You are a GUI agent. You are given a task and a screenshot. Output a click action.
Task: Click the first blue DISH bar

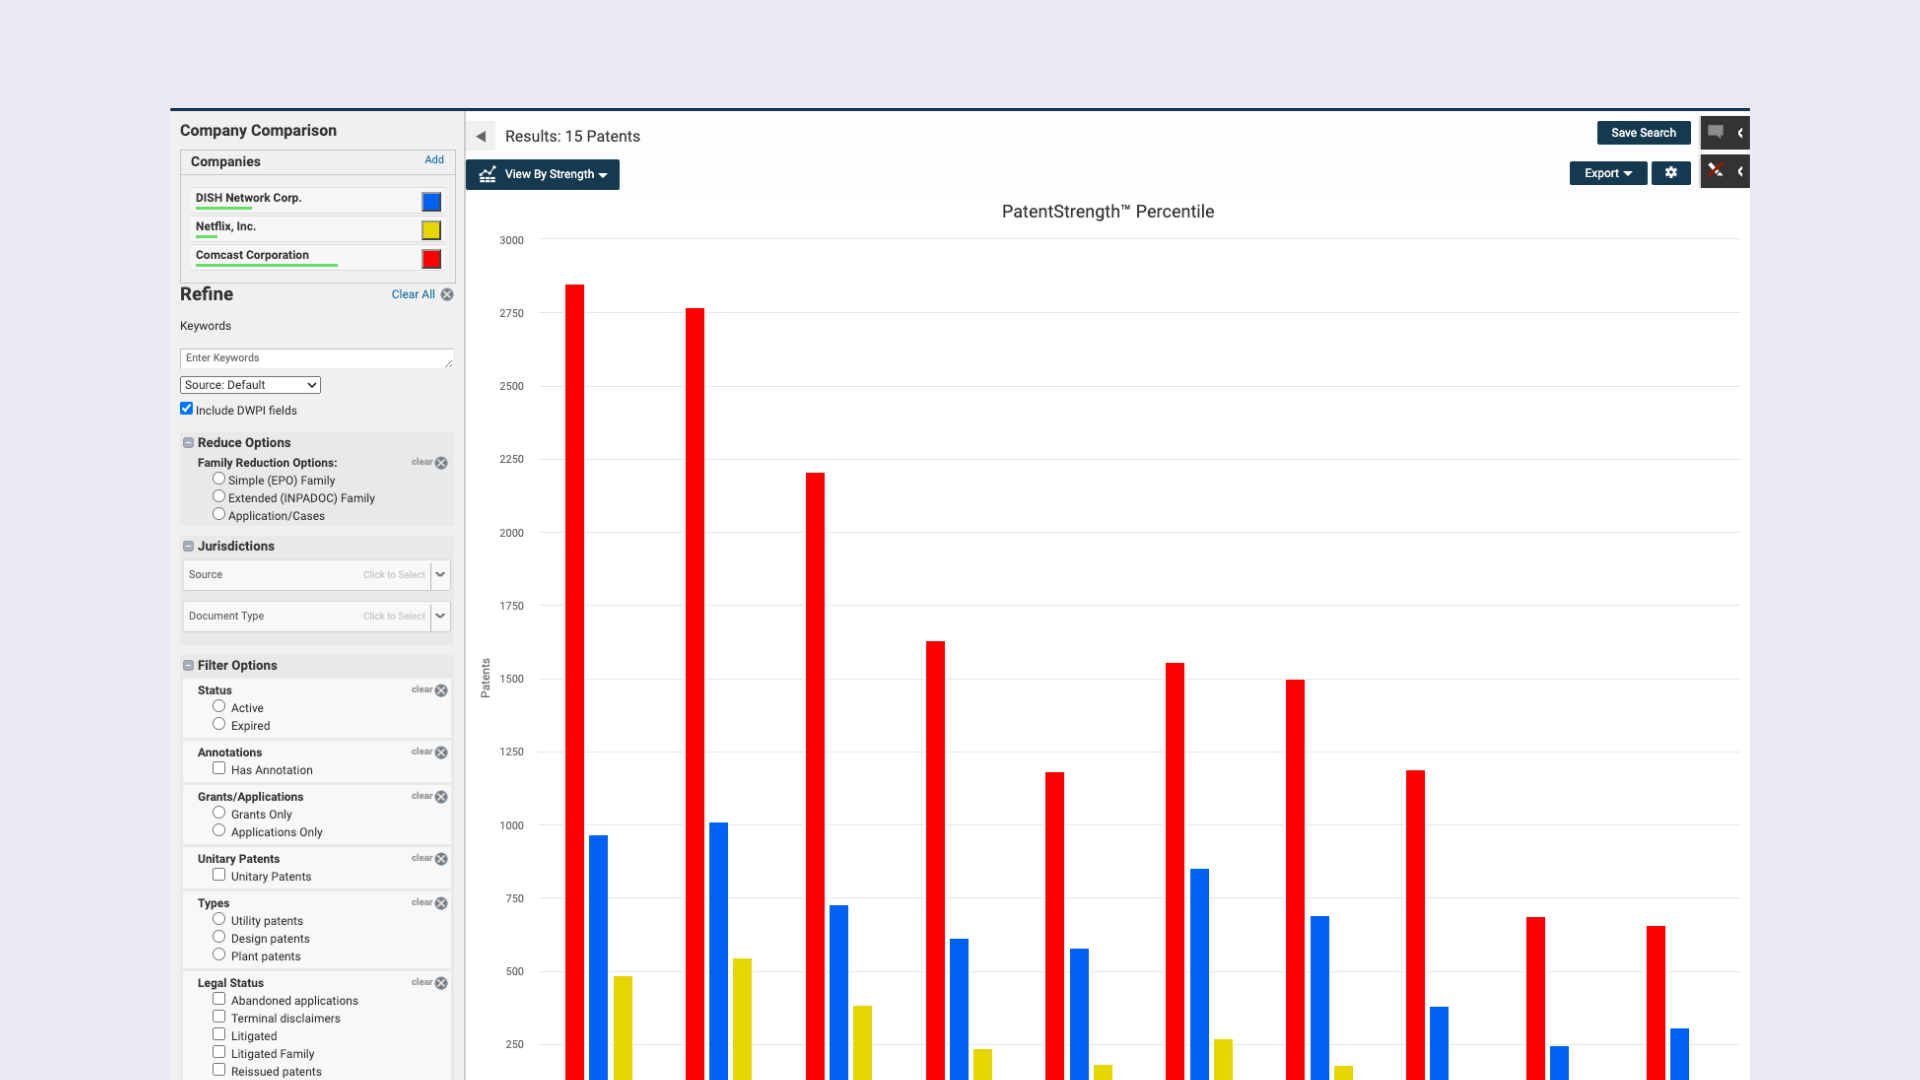click(598, 957)
